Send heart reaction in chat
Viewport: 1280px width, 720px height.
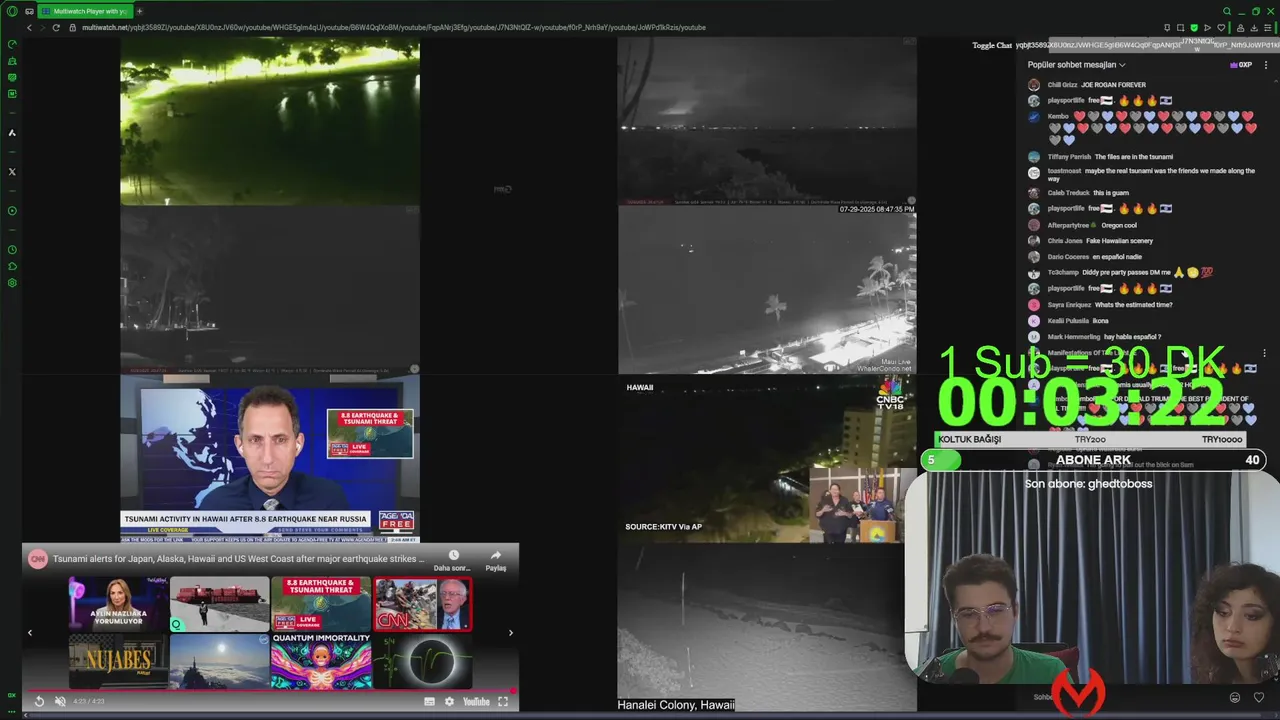[1259, 697]
